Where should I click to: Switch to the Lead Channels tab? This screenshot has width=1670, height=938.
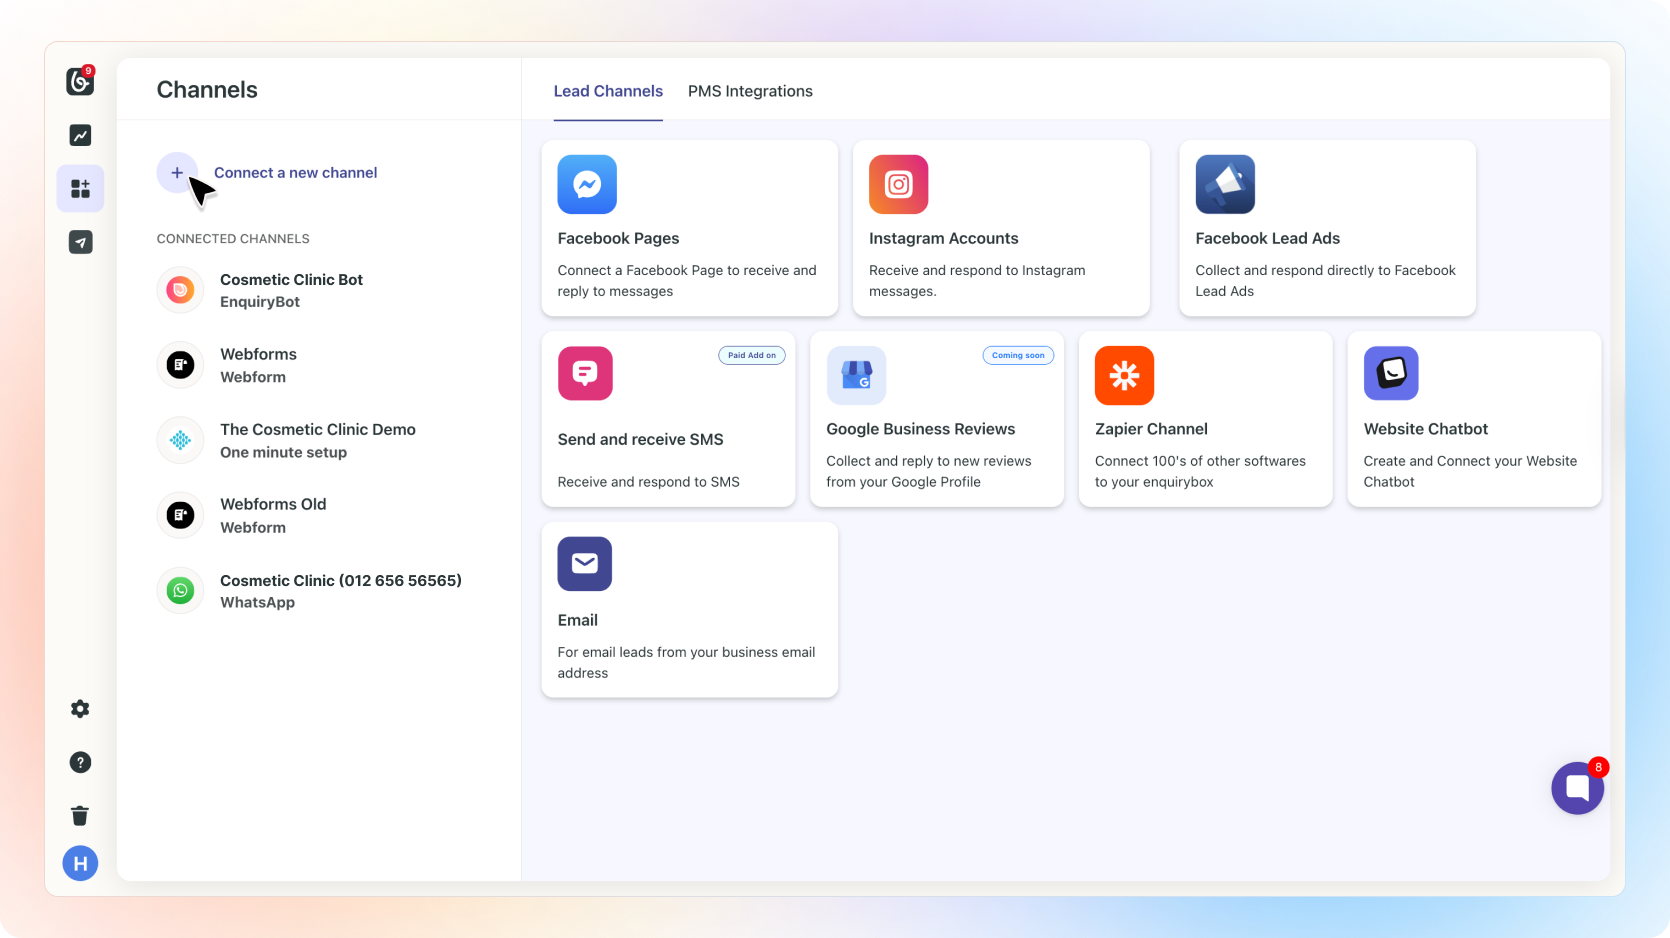coord(608,91)
